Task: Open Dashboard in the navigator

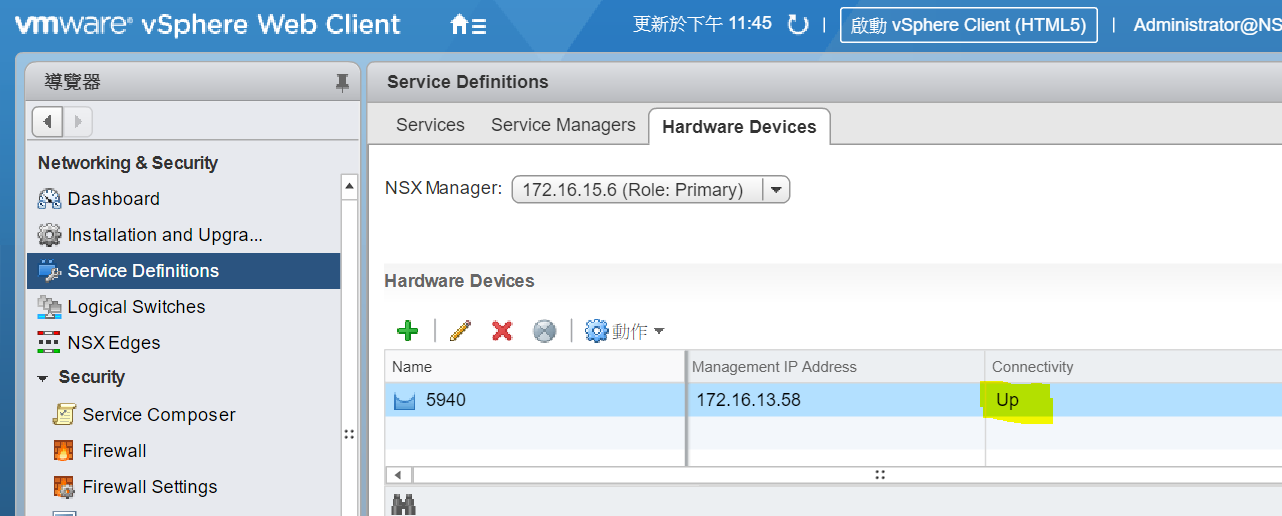Action: pyautogui.click(x=114, y=199)
